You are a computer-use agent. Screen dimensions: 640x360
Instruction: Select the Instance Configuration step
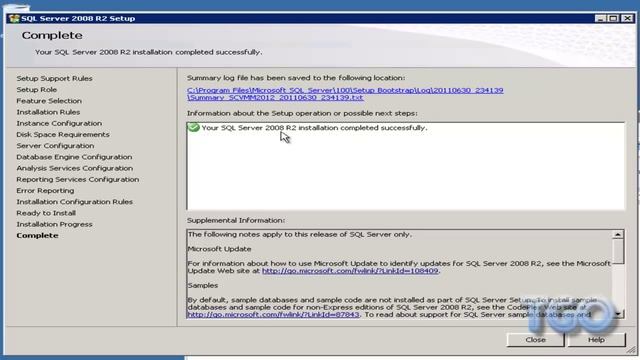coord(59,123)
